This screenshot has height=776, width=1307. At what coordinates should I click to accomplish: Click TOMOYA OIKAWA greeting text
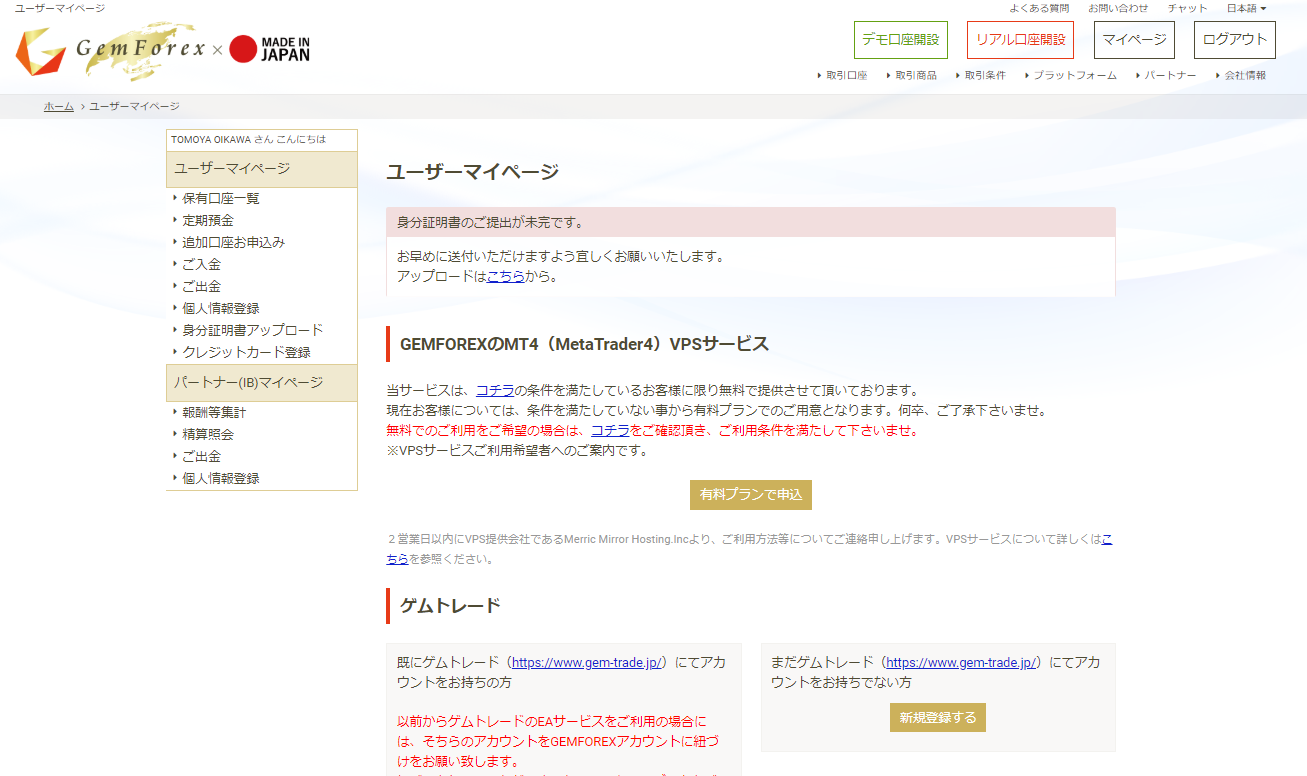point(248,139)
